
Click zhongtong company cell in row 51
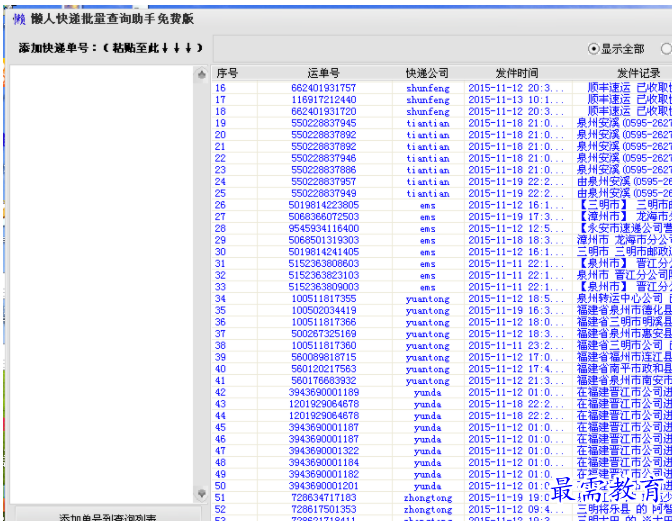point(428,498)
